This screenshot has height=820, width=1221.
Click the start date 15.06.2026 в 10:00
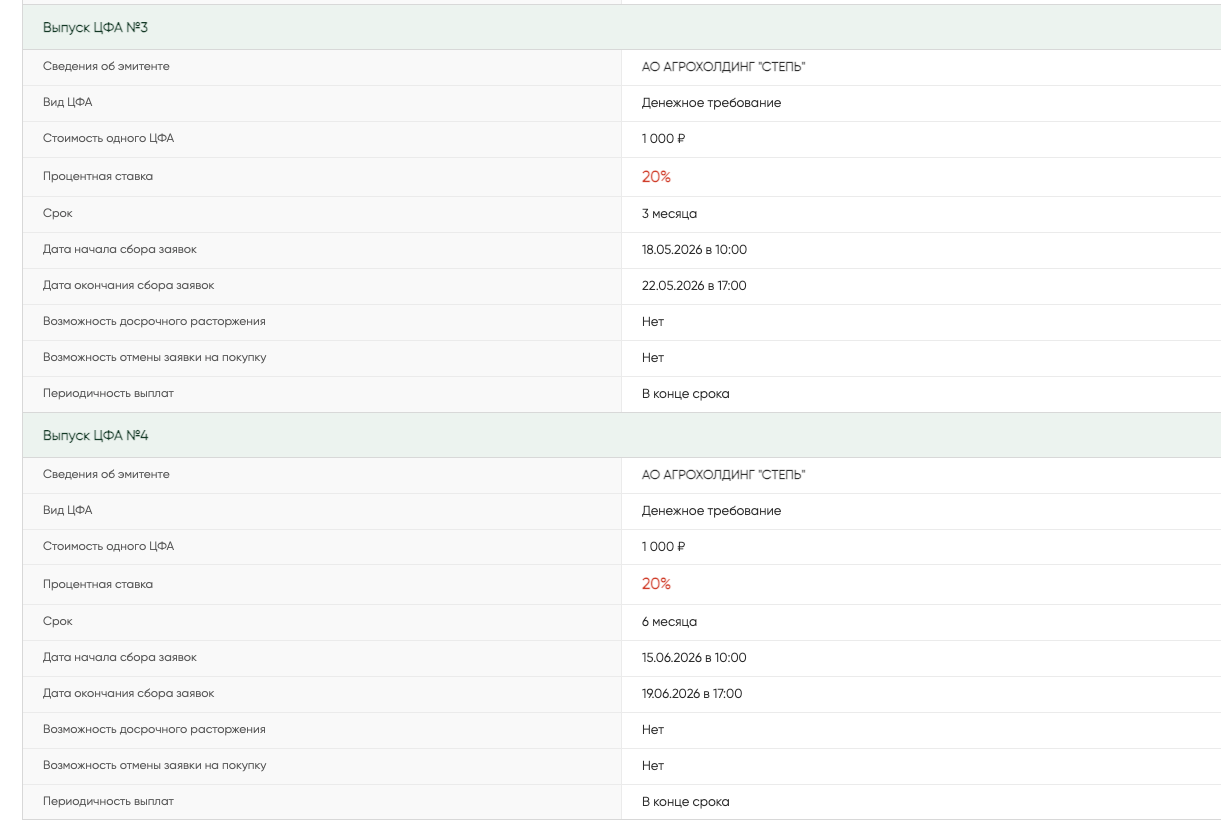click(x=694, y=658)
